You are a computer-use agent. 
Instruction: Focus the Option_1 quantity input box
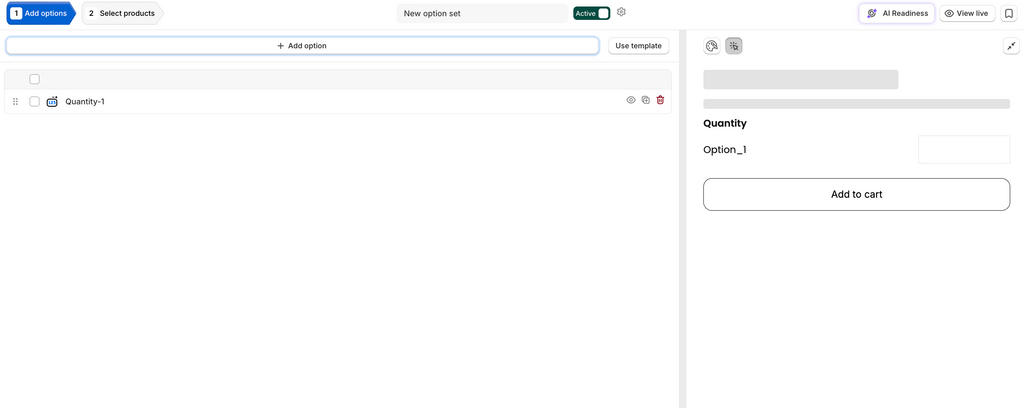coord(964,149)
